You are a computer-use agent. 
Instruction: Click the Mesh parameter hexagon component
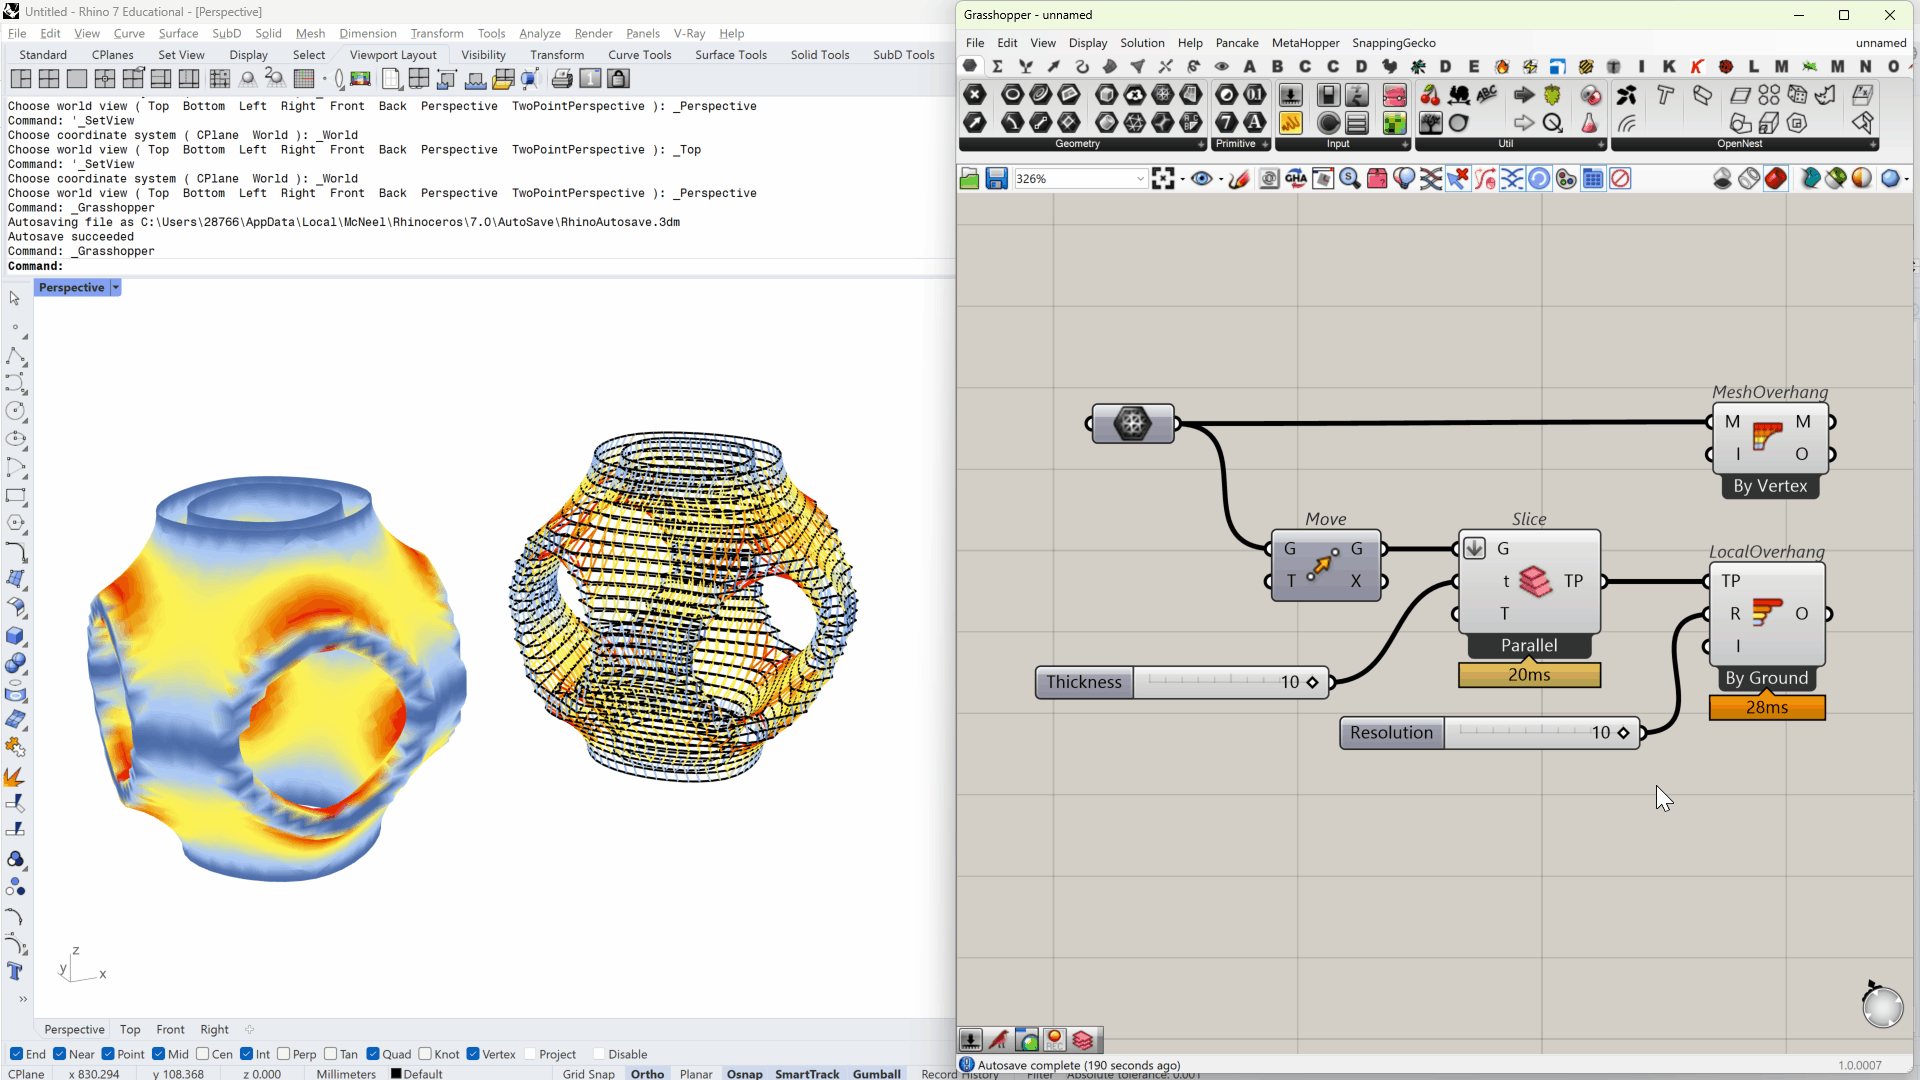click(x=1132, y=423)
